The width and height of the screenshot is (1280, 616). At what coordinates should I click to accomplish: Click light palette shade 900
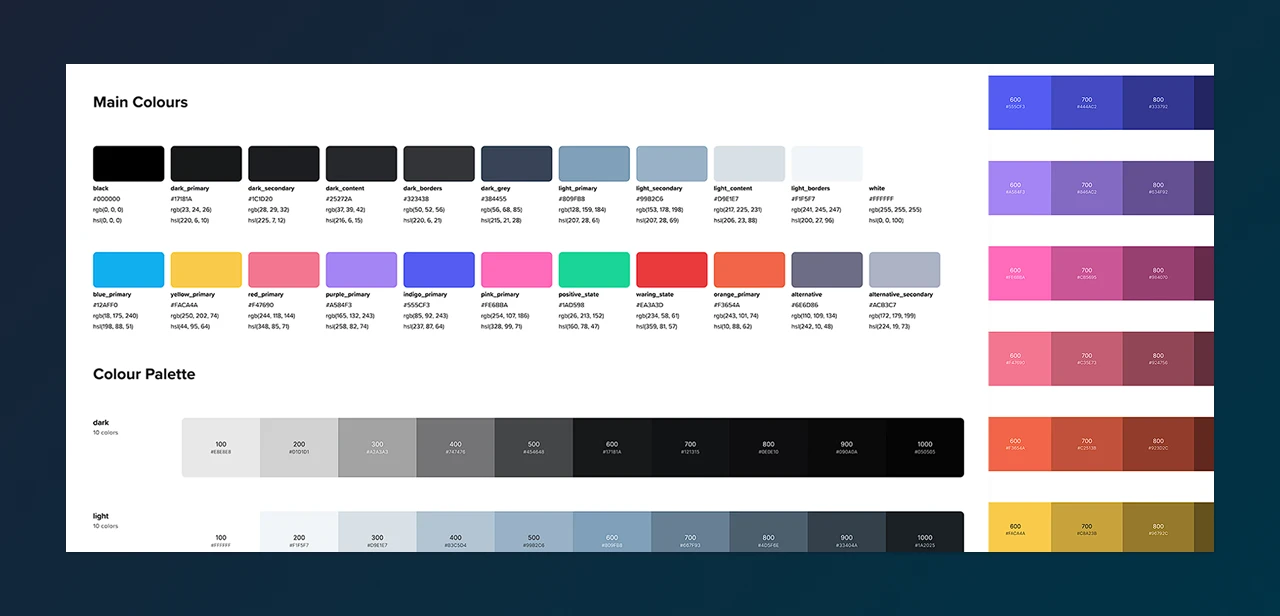click(x=846, y=532)
